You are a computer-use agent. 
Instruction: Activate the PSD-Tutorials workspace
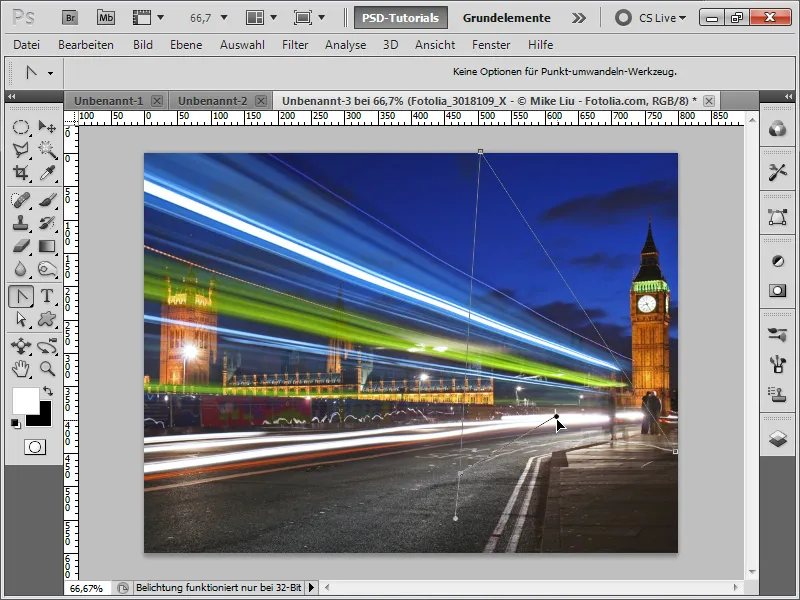tap(401, 18)
